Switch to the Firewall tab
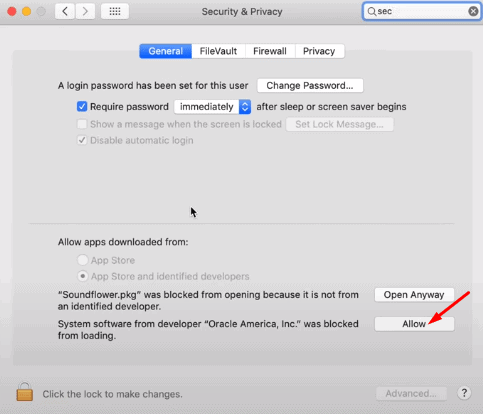 tap(270, 51)
